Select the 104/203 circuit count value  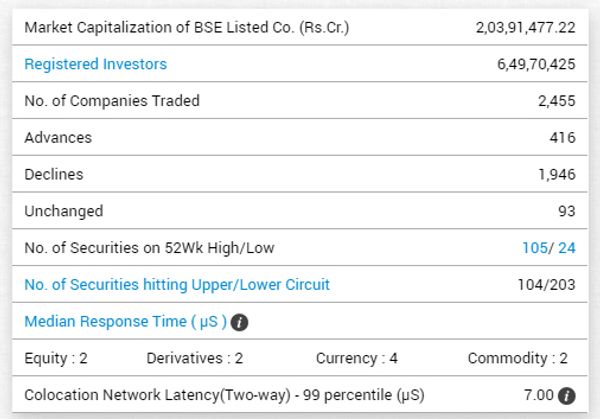tap(546, 284)
